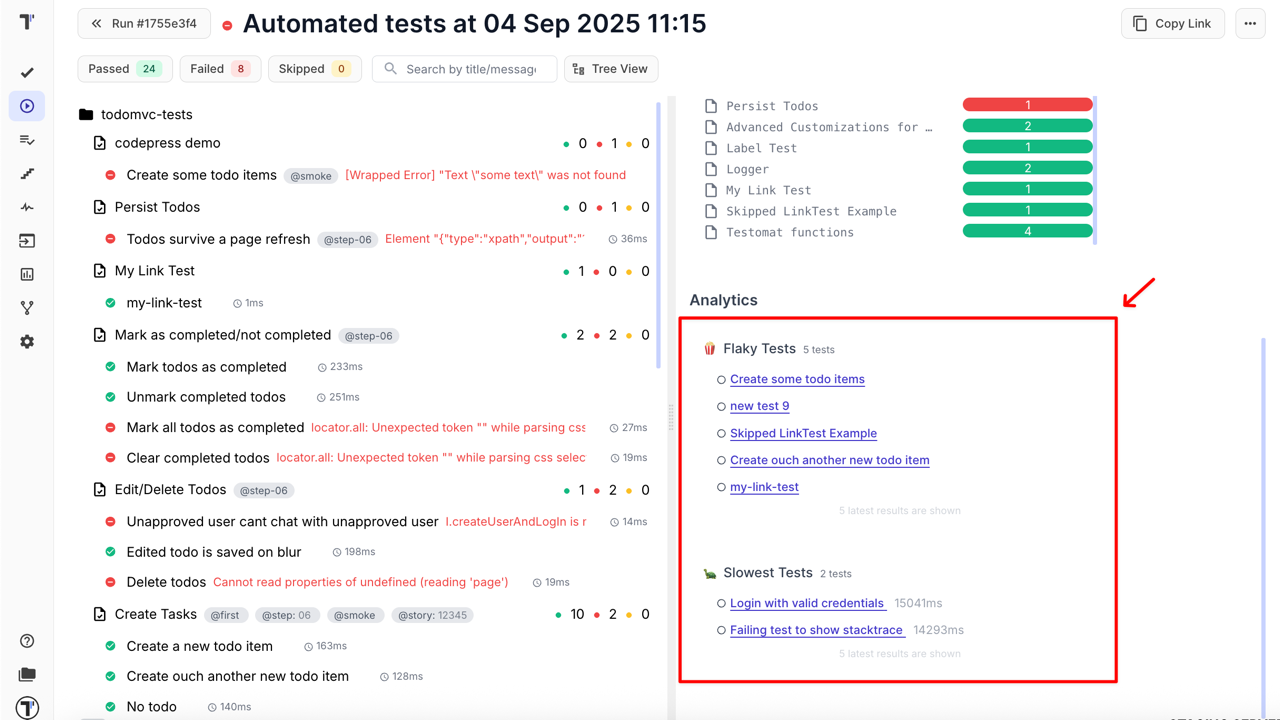This screenshot has height=720, width=1280.
Task: Open the Settings gear in sidebar
Action: pyautogui.click(x=27, y=342)
